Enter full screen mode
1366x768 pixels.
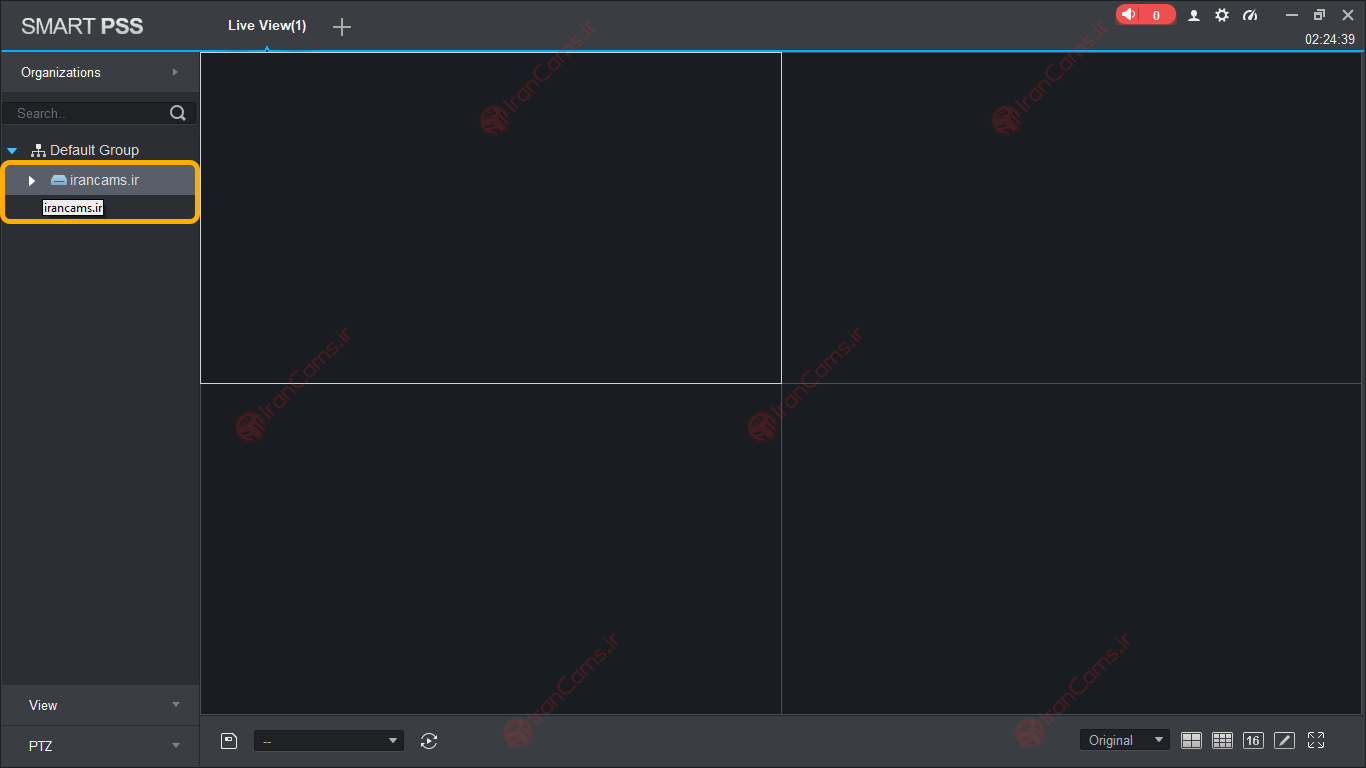tap(1316, 740)
